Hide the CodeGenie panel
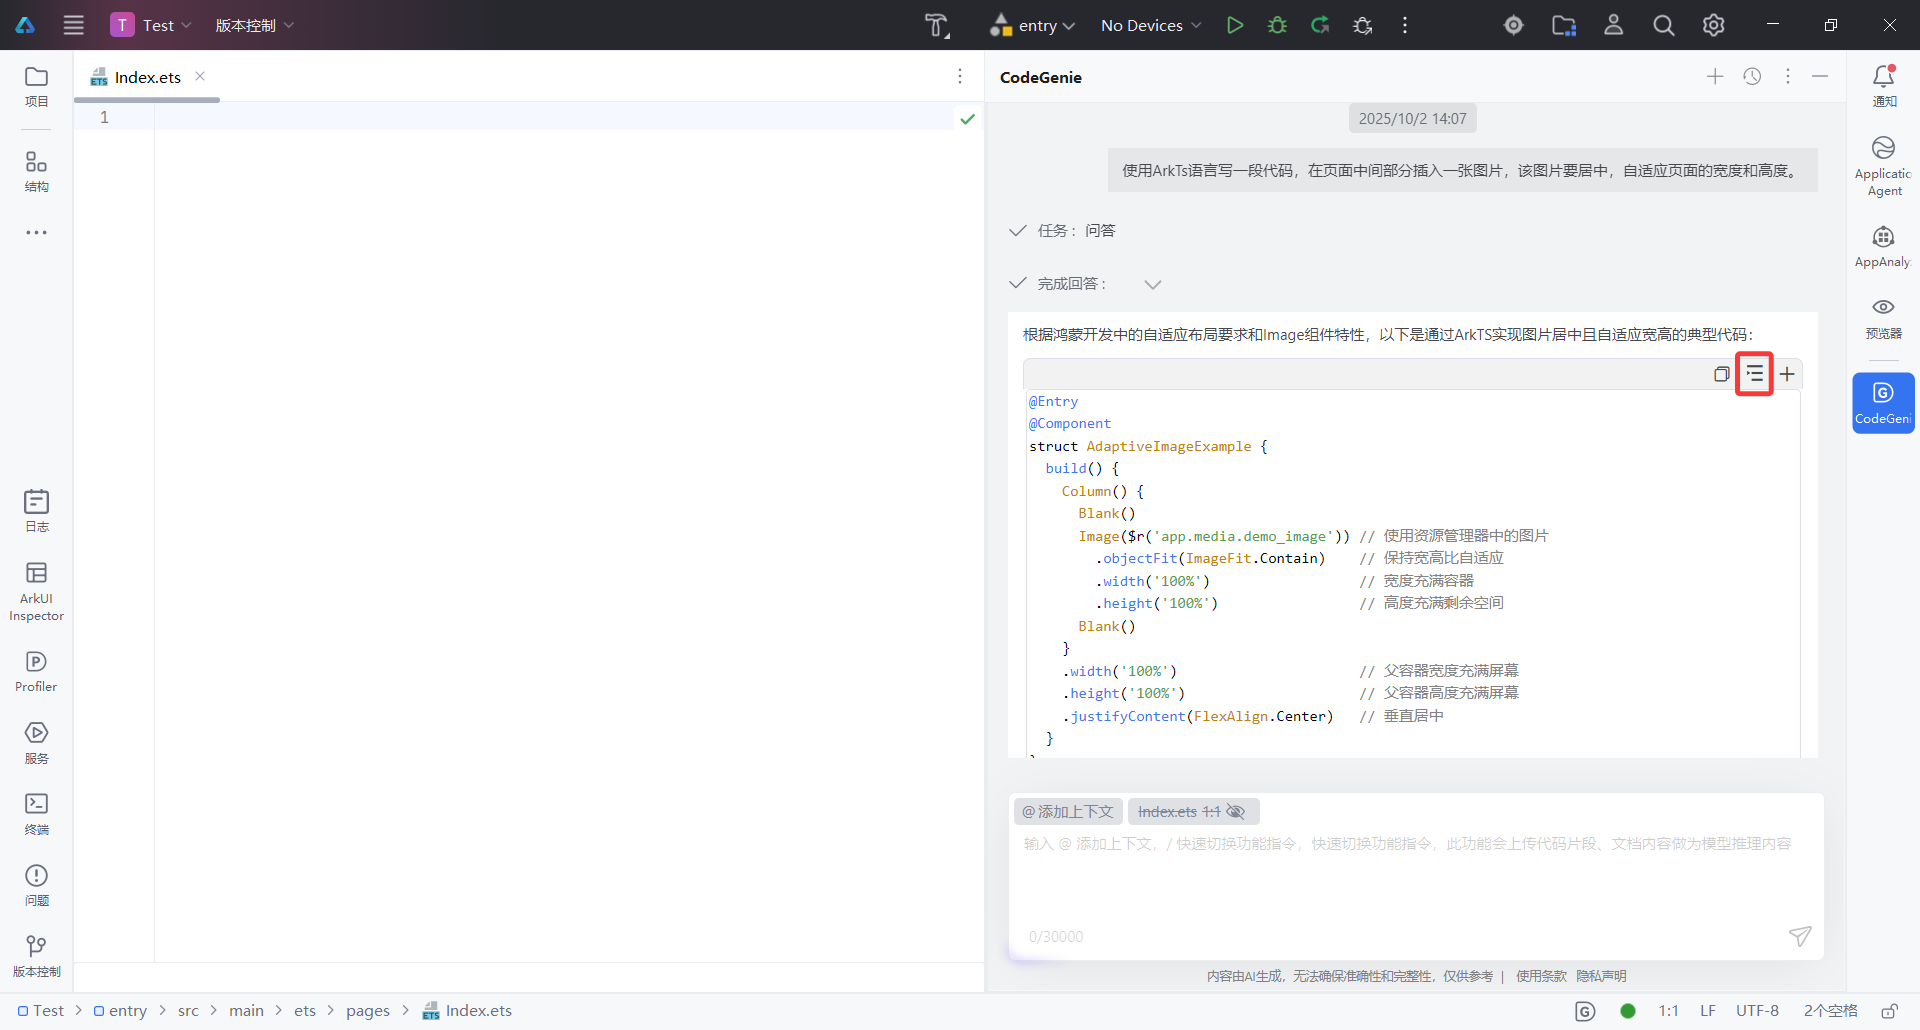 (x=1820, y=77)
